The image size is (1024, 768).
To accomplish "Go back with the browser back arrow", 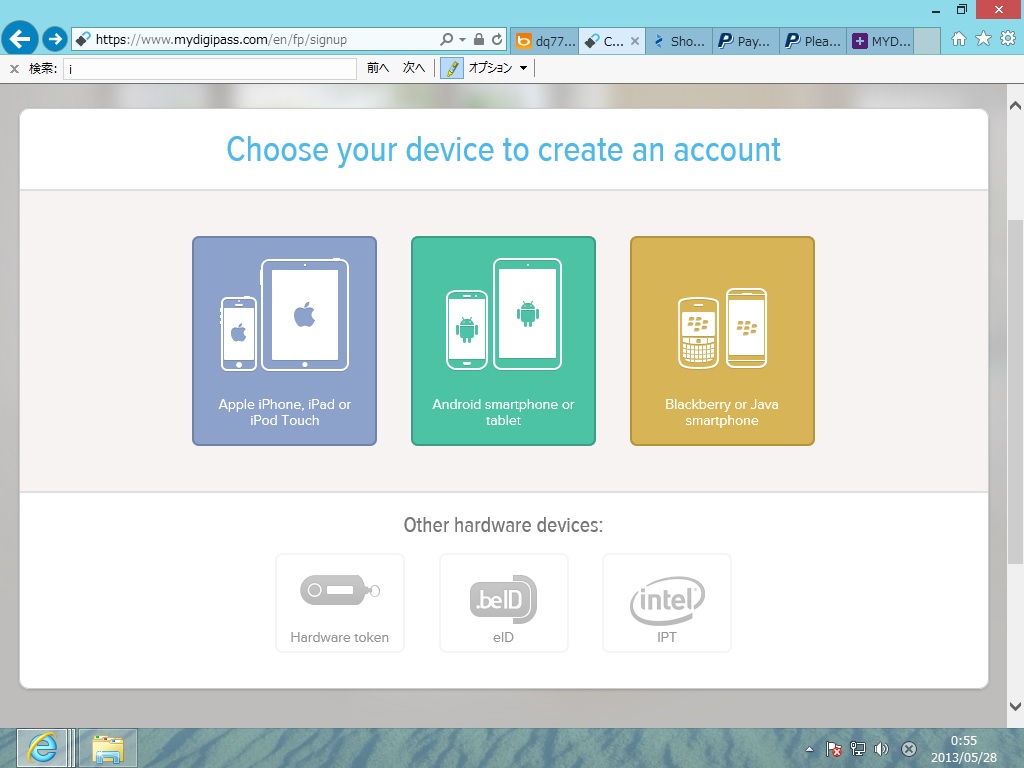I will (20, 39).
